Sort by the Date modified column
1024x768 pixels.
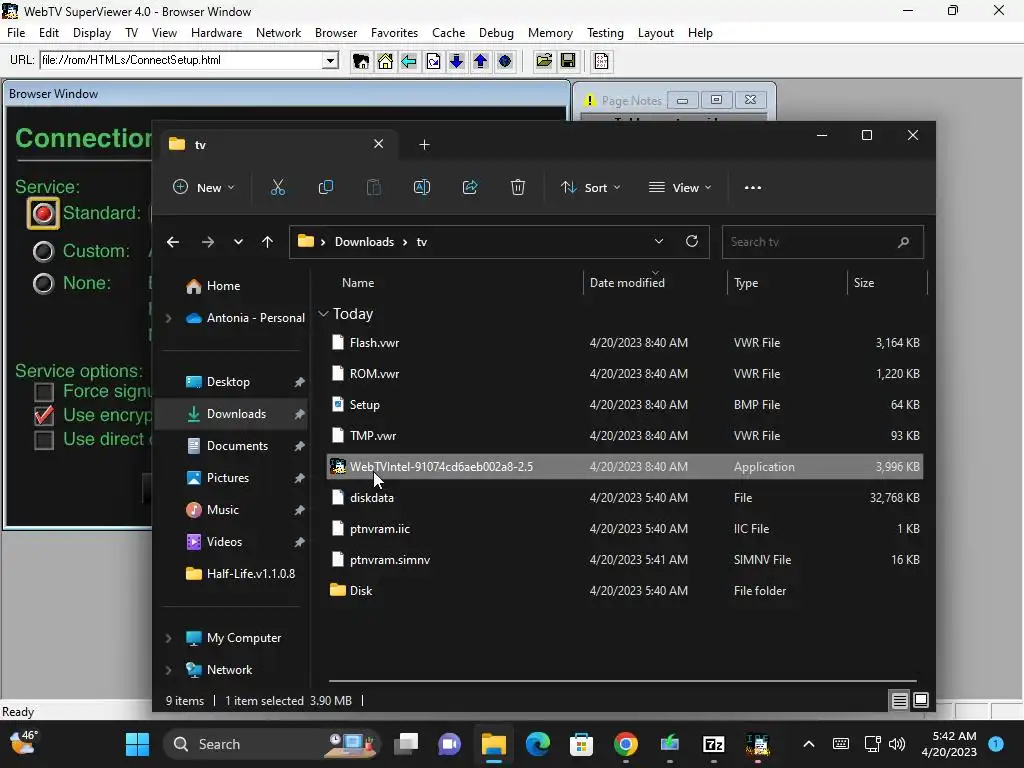click(627, 283)
